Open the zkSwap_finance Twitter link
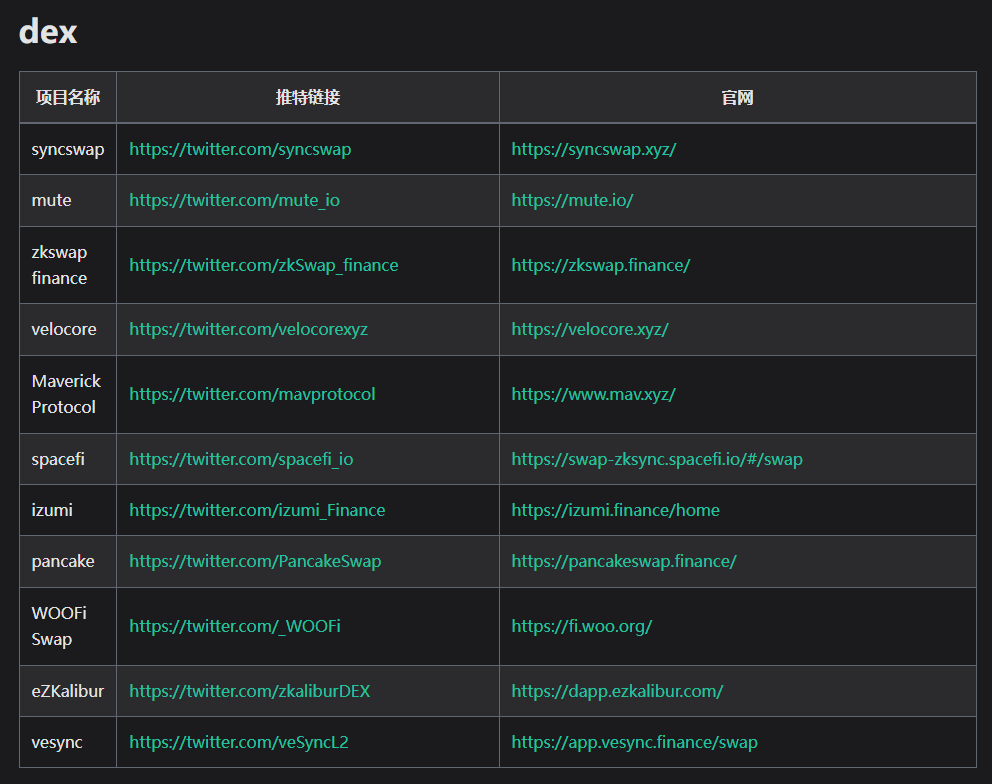The height and width of the screenshot is (784, 992). (x=264, y=265)
